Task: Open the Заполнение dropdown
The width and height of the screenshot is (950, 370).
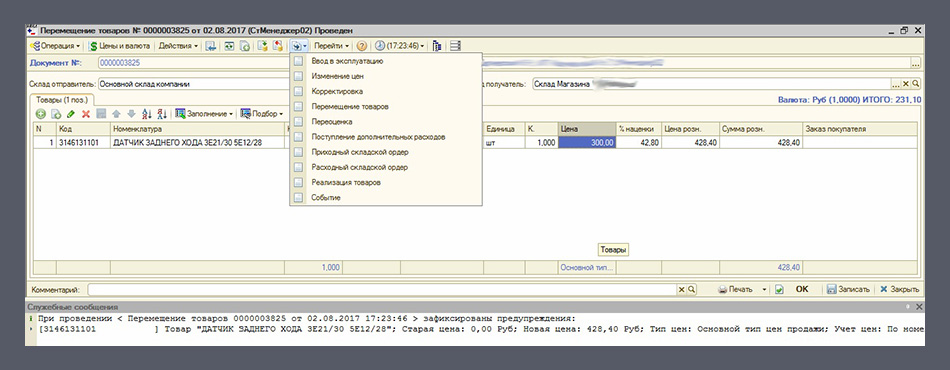Action: pos(204,114)
